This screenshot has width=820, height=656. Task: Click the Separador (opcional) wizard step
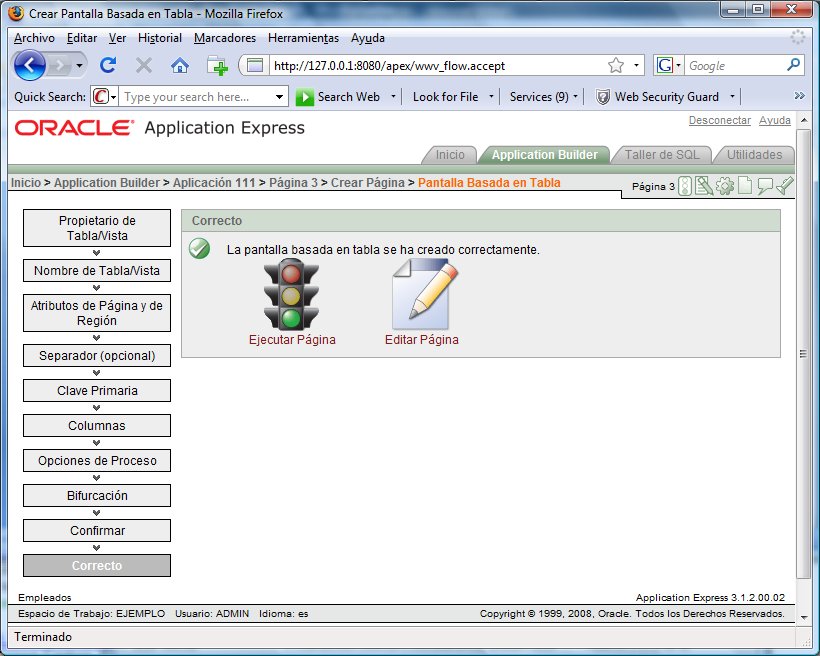tap(97, 356)
